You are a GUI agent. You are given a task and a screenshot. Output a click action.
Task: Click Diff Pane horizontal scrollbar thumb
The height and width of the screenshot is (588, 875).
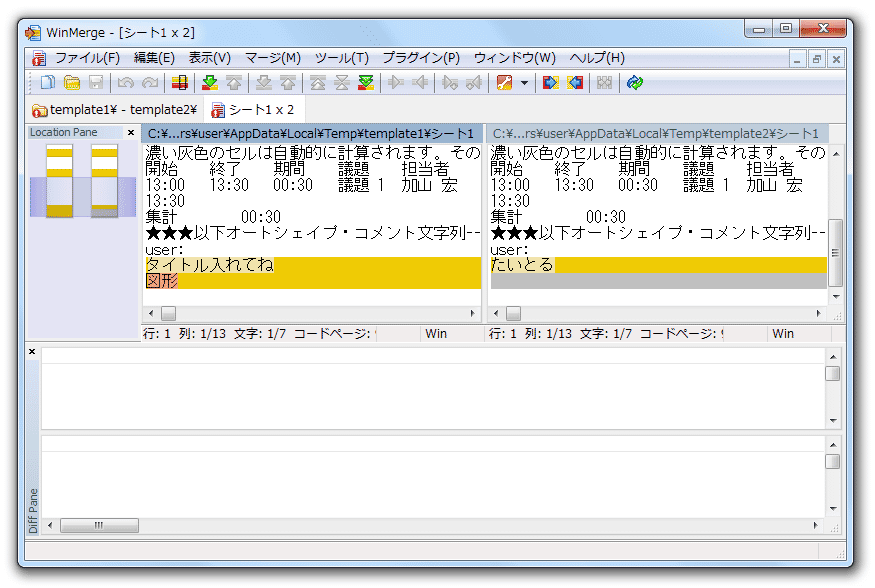tap(99, 526)
